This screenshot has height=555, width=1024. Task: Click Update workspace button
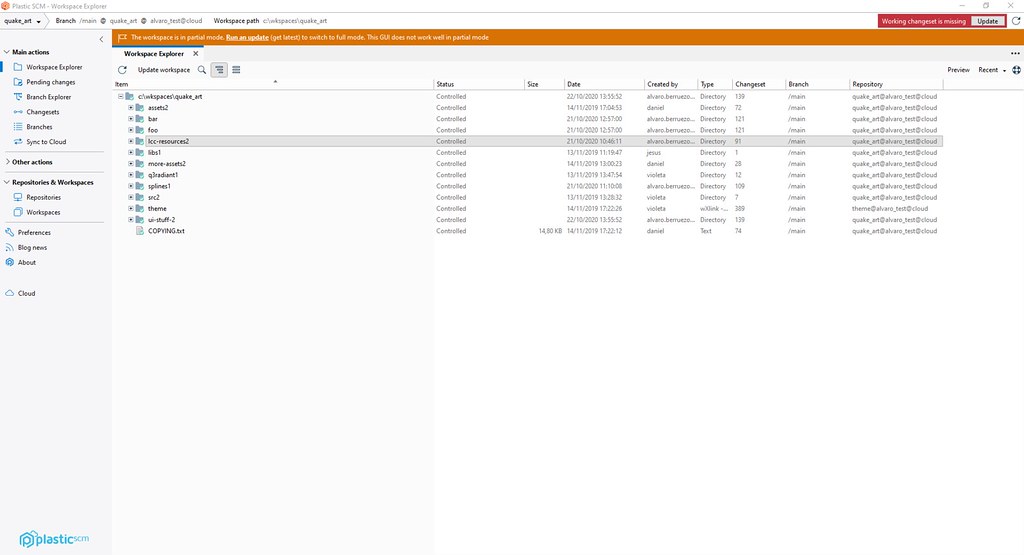click(164, 70)
